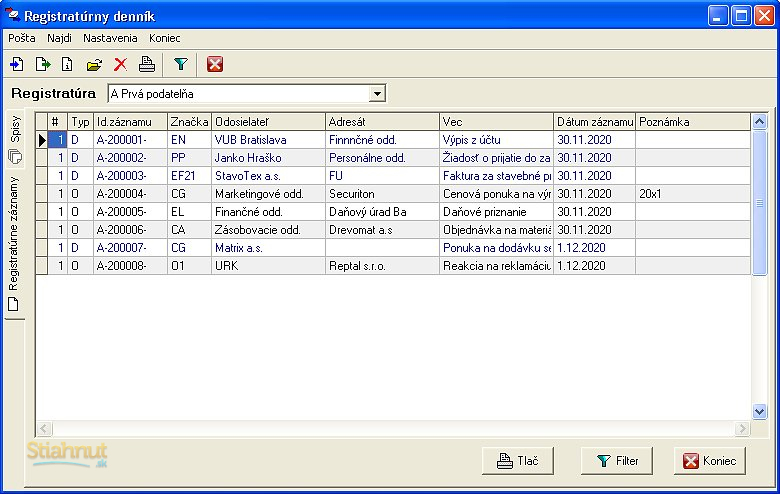Click the vertical scrollbar down arrow
The height and width of the screenshot is (494, 780).
tap(759, 411)
